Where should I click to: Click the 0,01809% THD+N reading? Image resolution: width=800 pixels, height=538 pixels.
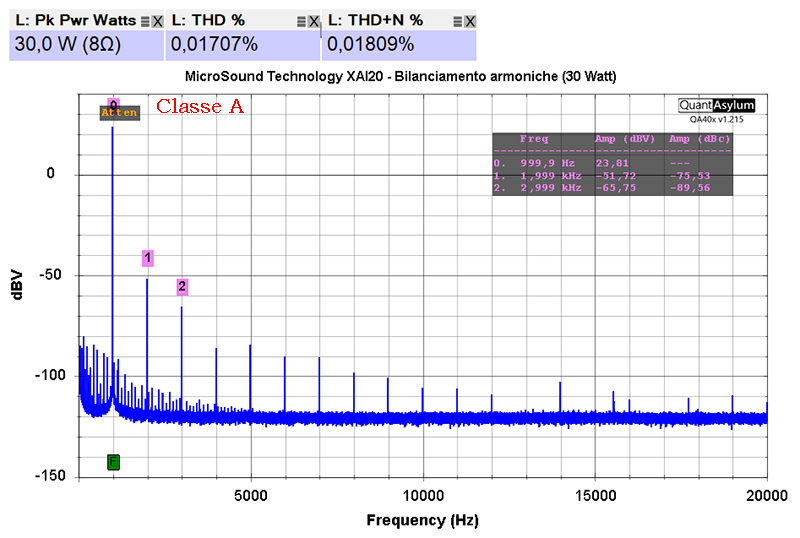[370, 44]
